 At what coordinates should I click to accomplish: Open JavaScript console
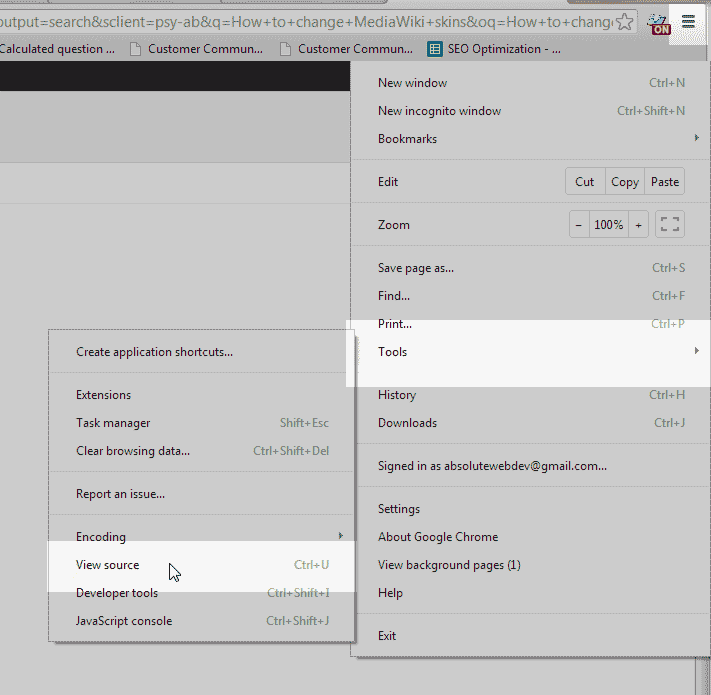tap(201, 621)
